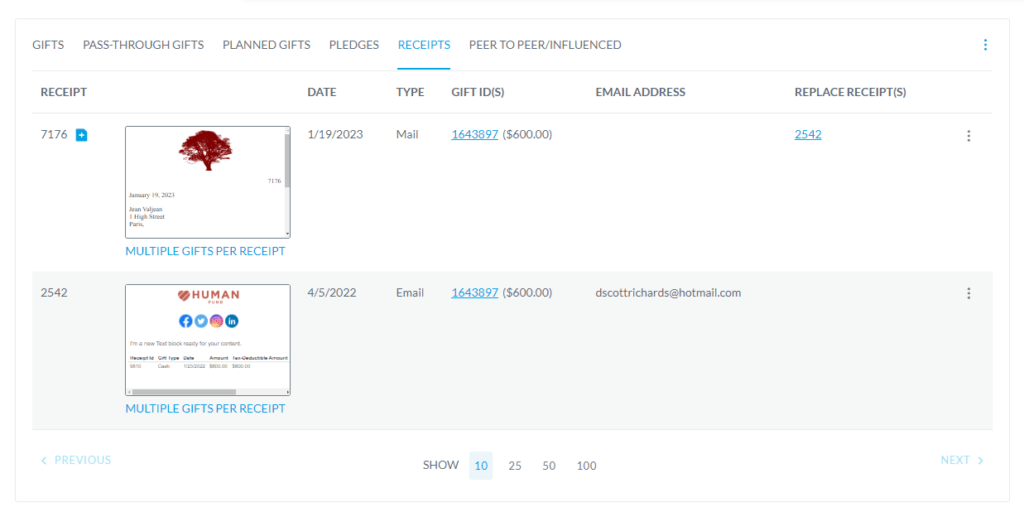Click the Email Address column header
1024x517 pixels.
pos(640,92)
